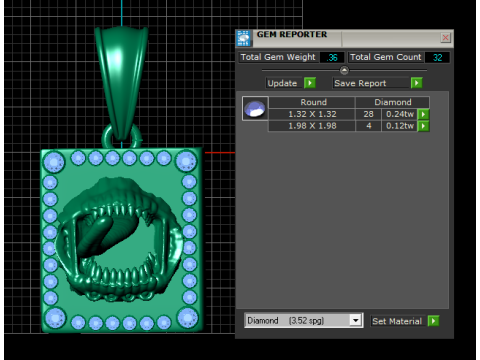The image size is (480, 360).
Task: Click the green arrow next to Update
Action: point(310,83)
